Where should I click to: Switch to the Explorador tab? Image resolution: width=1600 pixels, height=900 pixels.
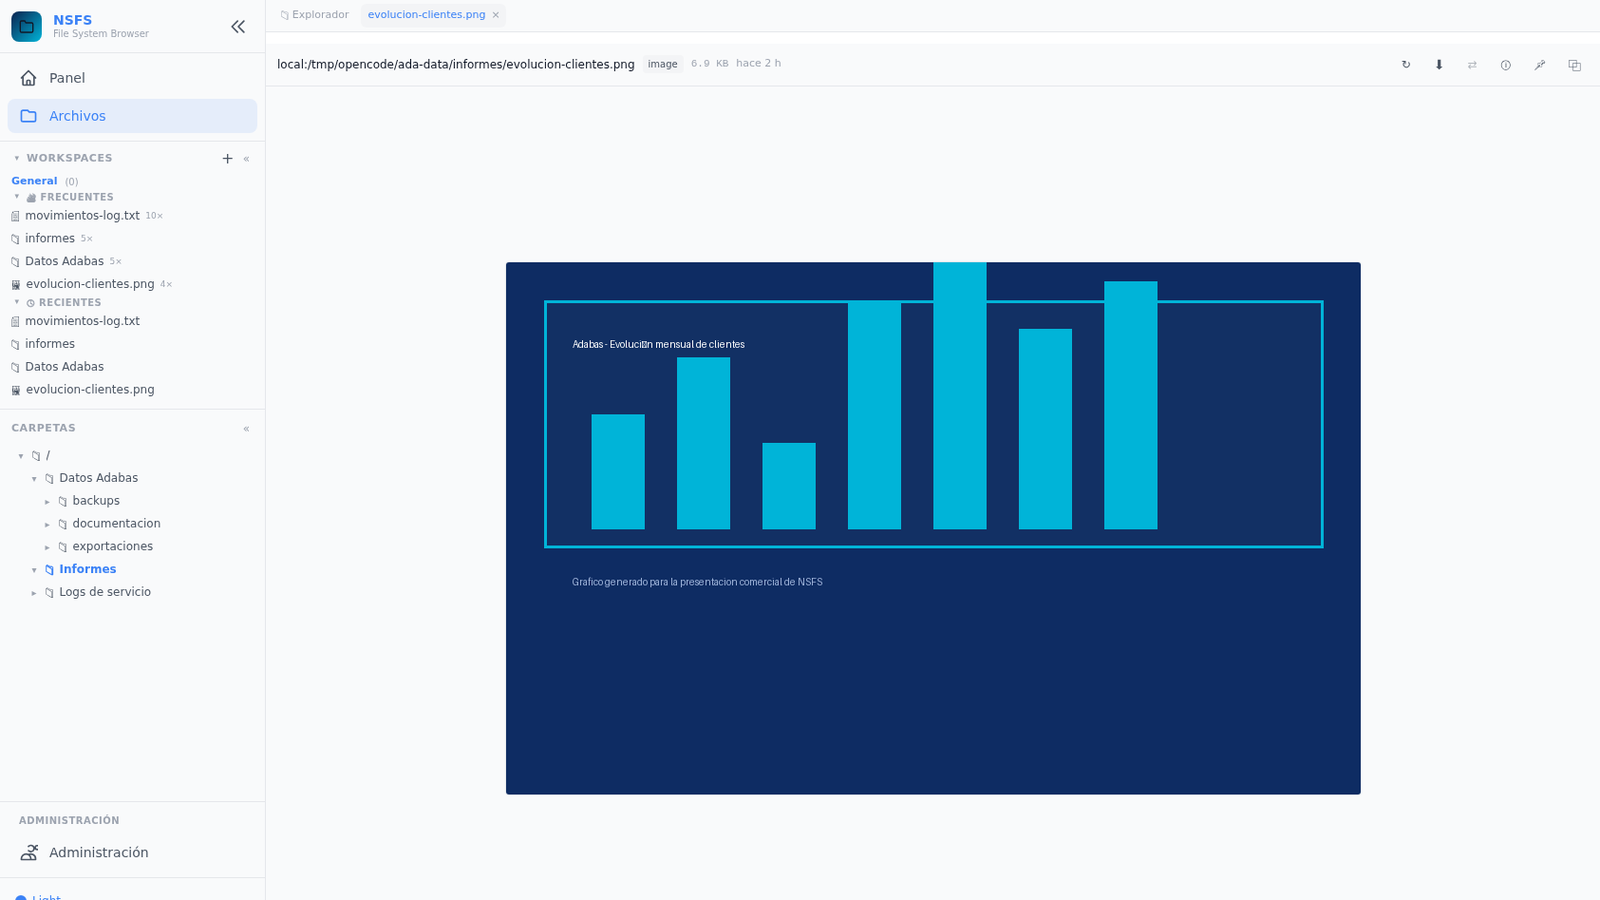315,15
